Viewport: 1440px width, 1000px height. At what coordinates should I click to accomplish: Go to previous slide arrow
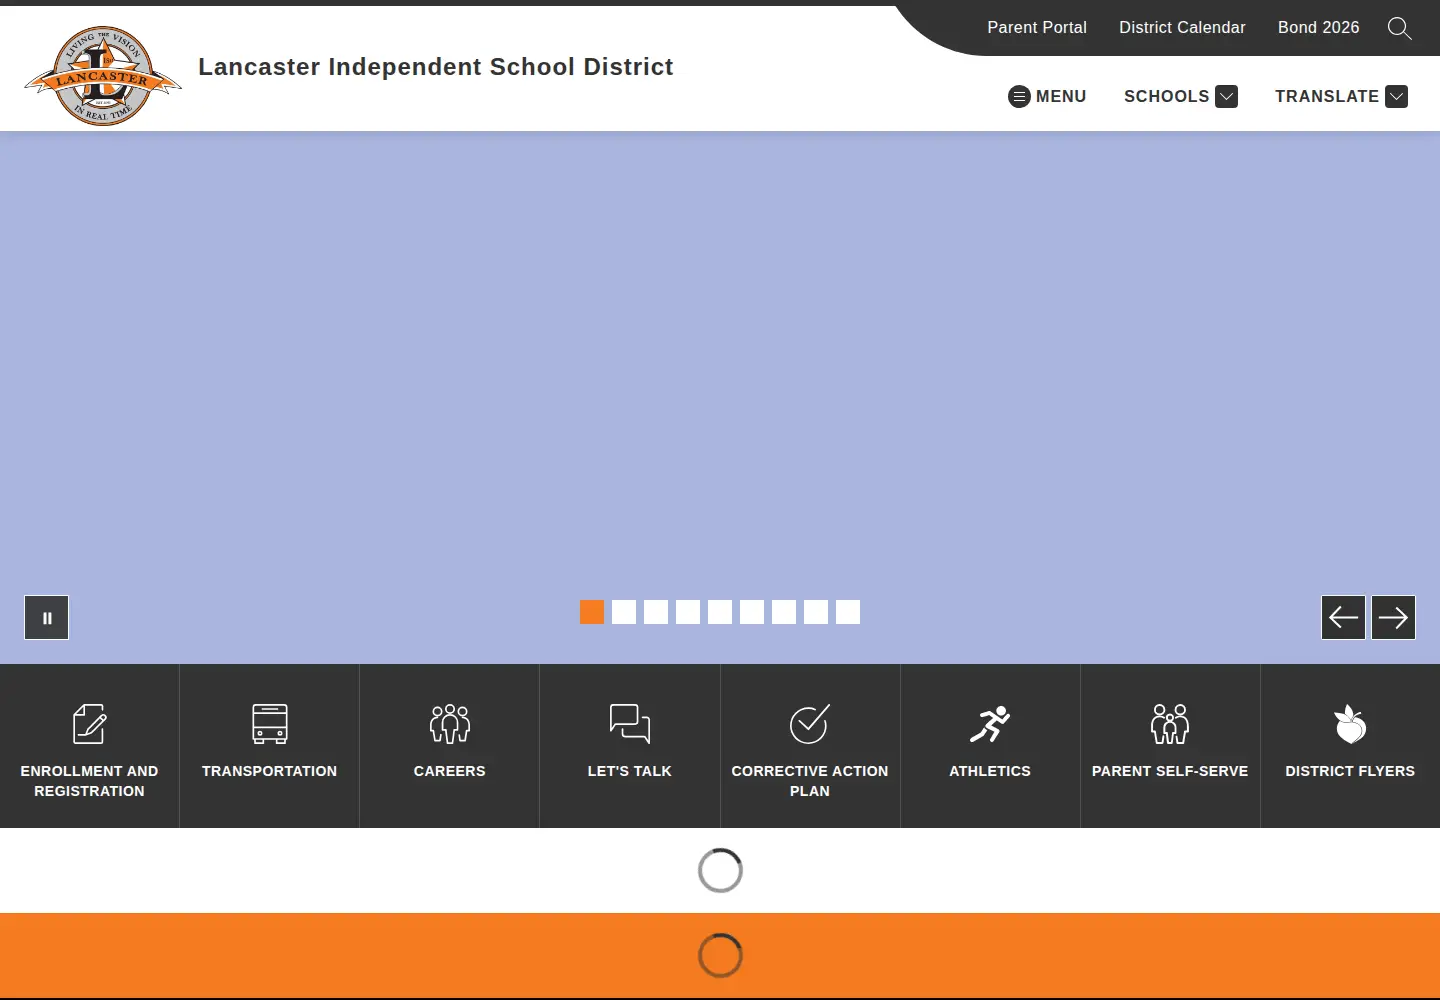[1343, 618]
